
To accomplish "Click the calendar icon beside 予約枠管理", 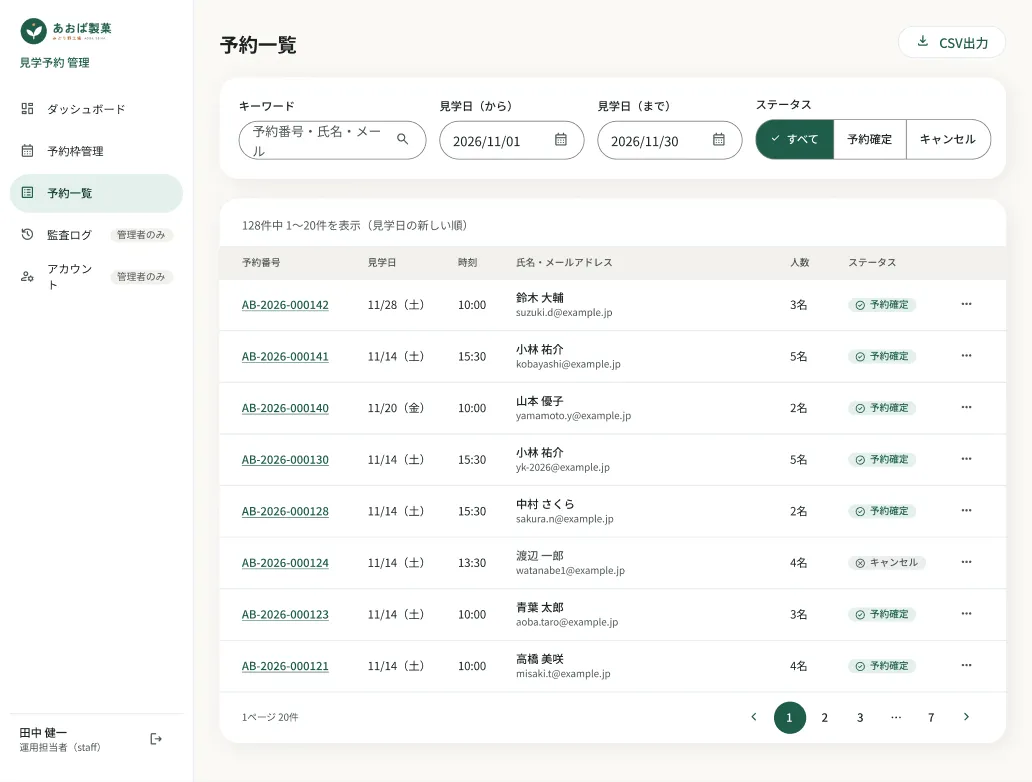I will point(27,151).
